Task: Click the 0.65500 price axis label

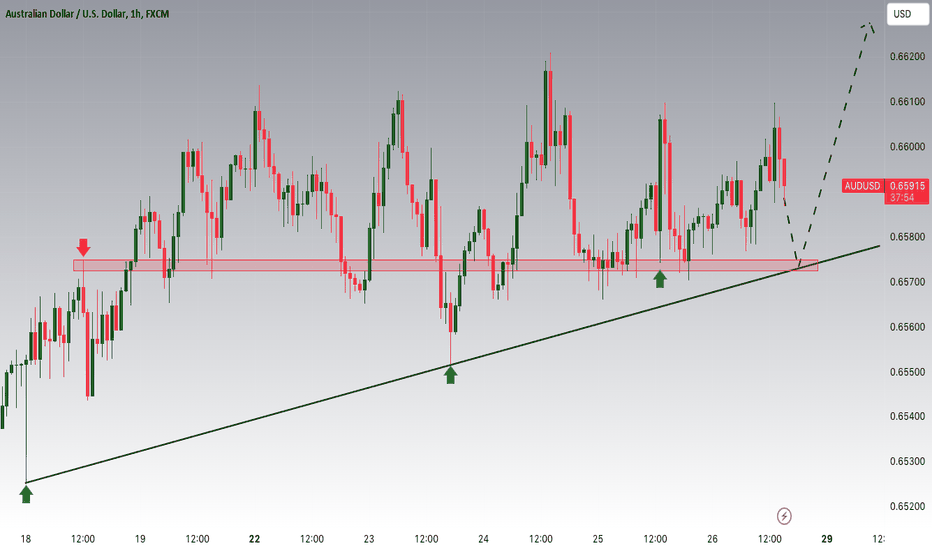Action: [x=907, y=372]
